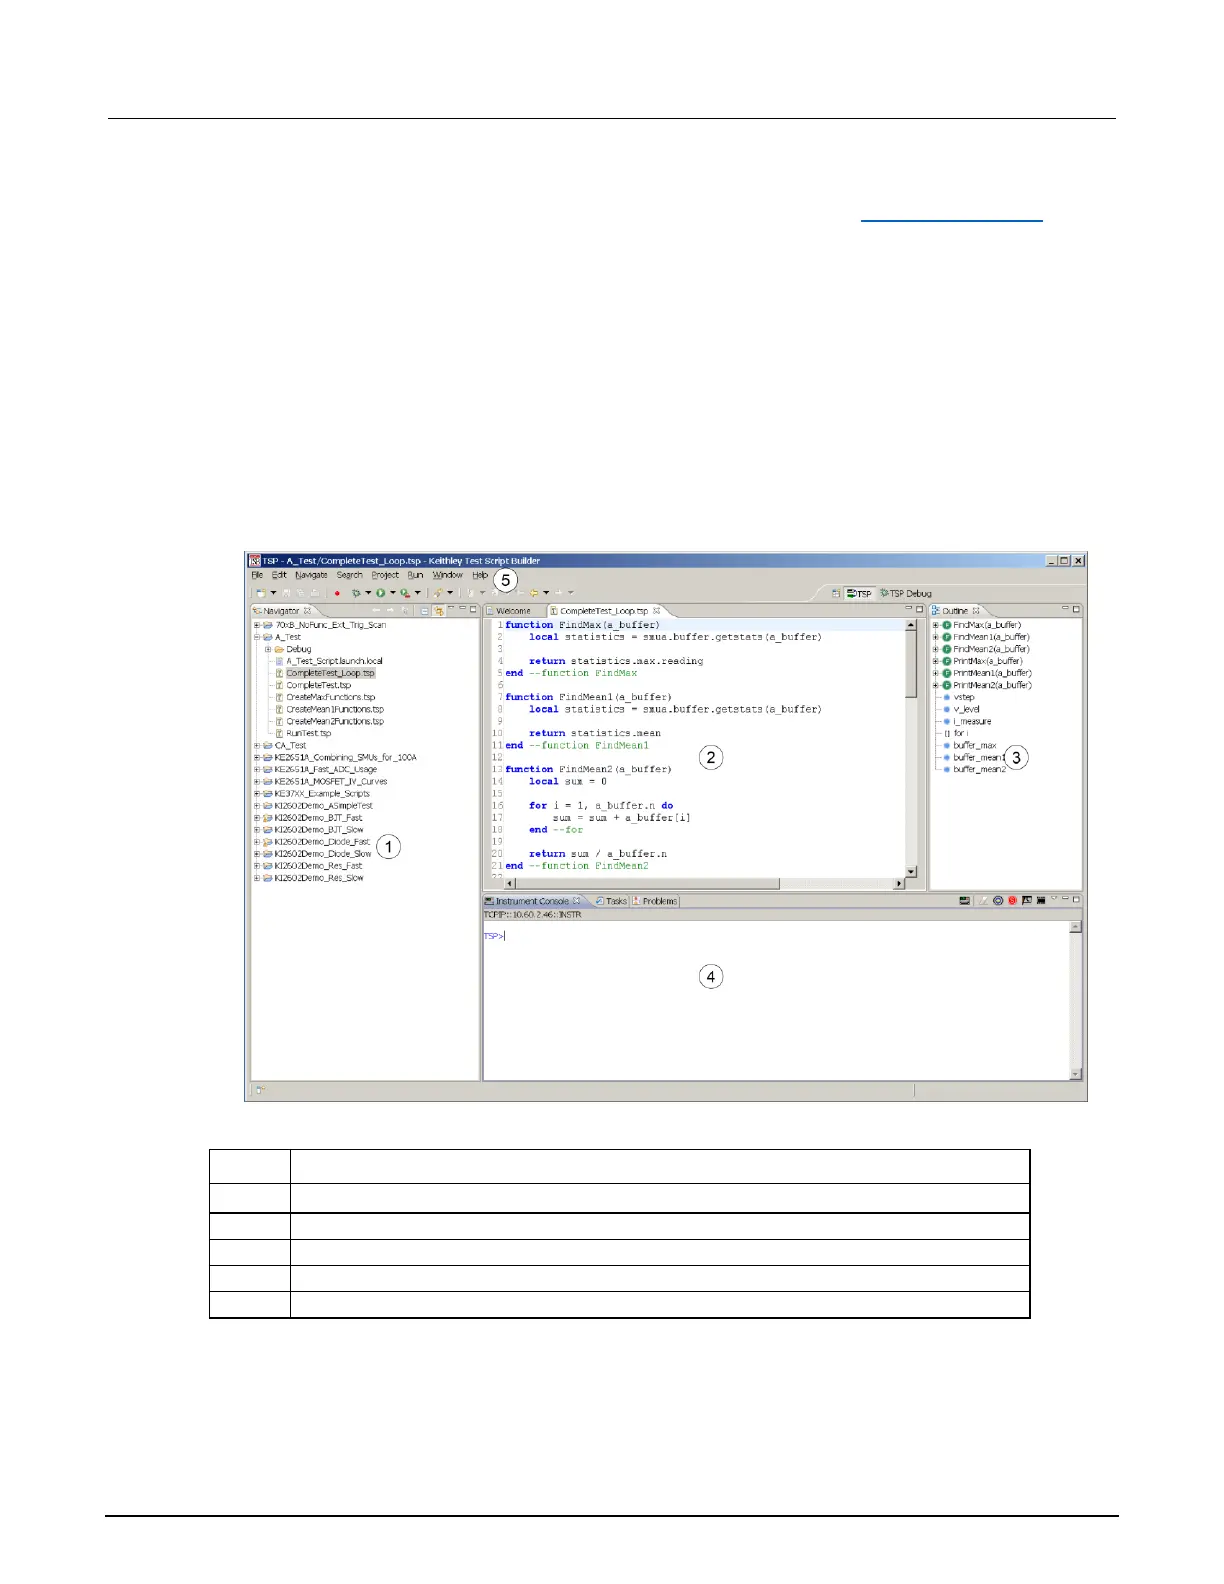Click the open instrument icon in console toolbar
Viewport: 1224px width, 1584px height.
(964, 901)
